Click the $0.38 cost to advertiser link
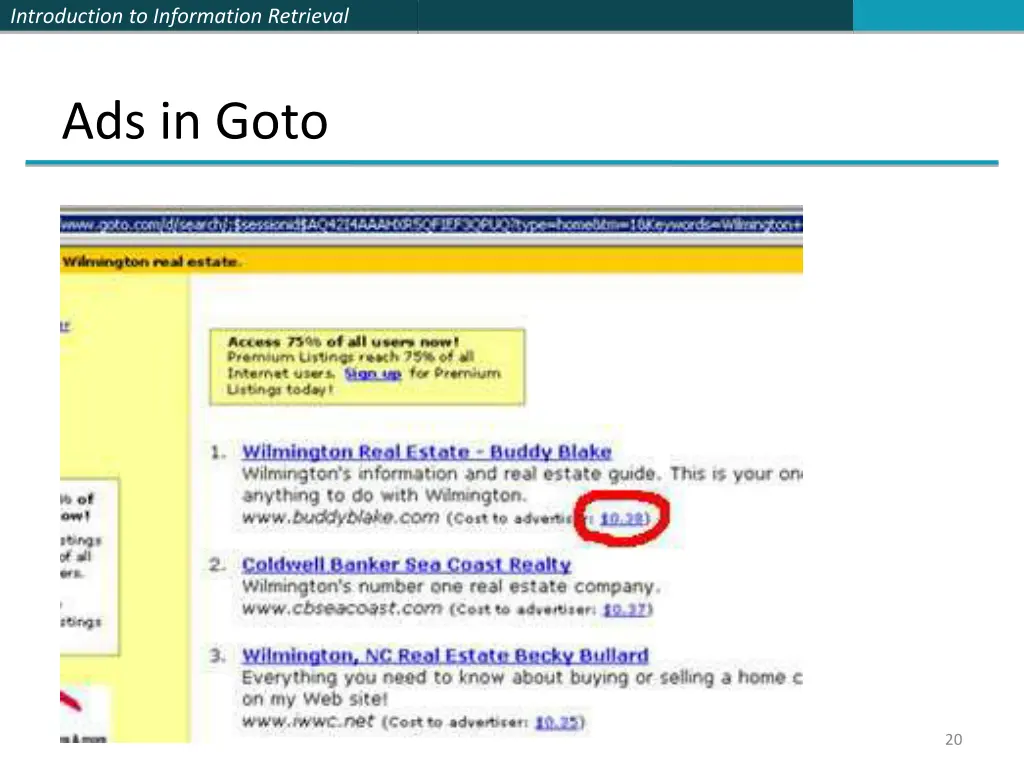Viewport: 1024px width, 768px height. click(x=622, y=519)
